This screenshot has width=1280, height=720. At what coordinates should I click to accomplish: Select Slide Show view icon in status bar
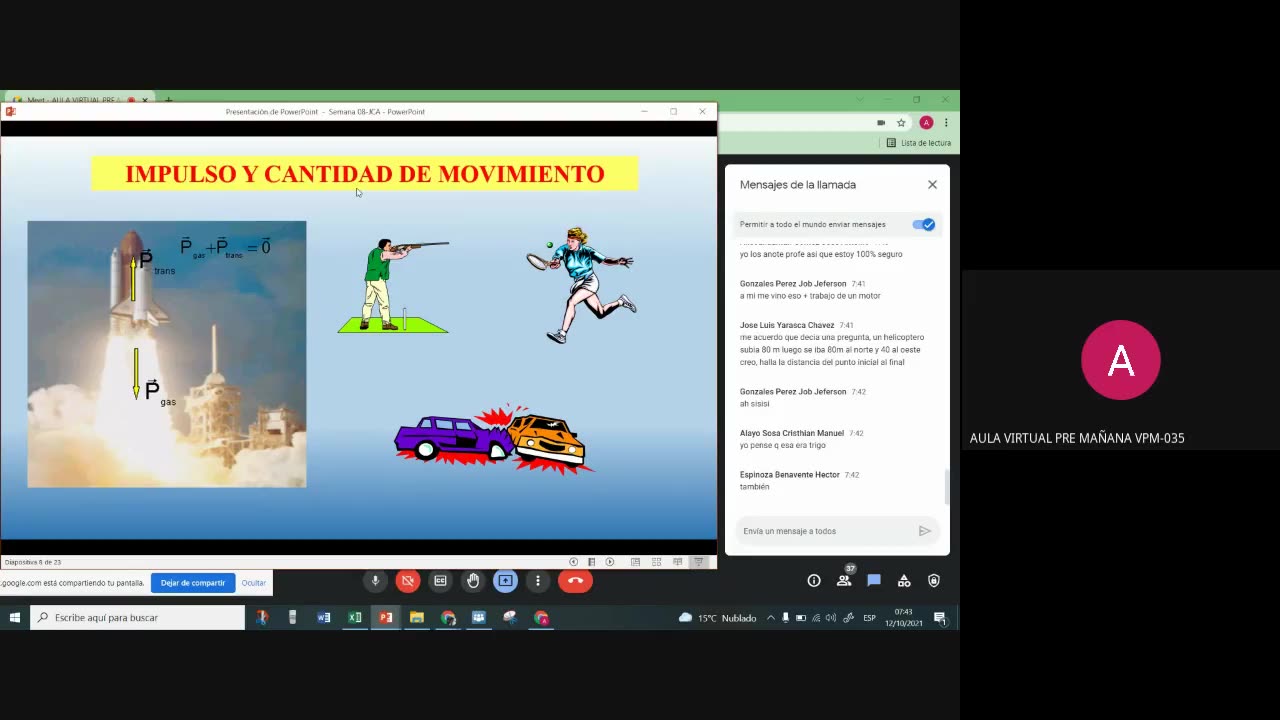click(699, 562)
